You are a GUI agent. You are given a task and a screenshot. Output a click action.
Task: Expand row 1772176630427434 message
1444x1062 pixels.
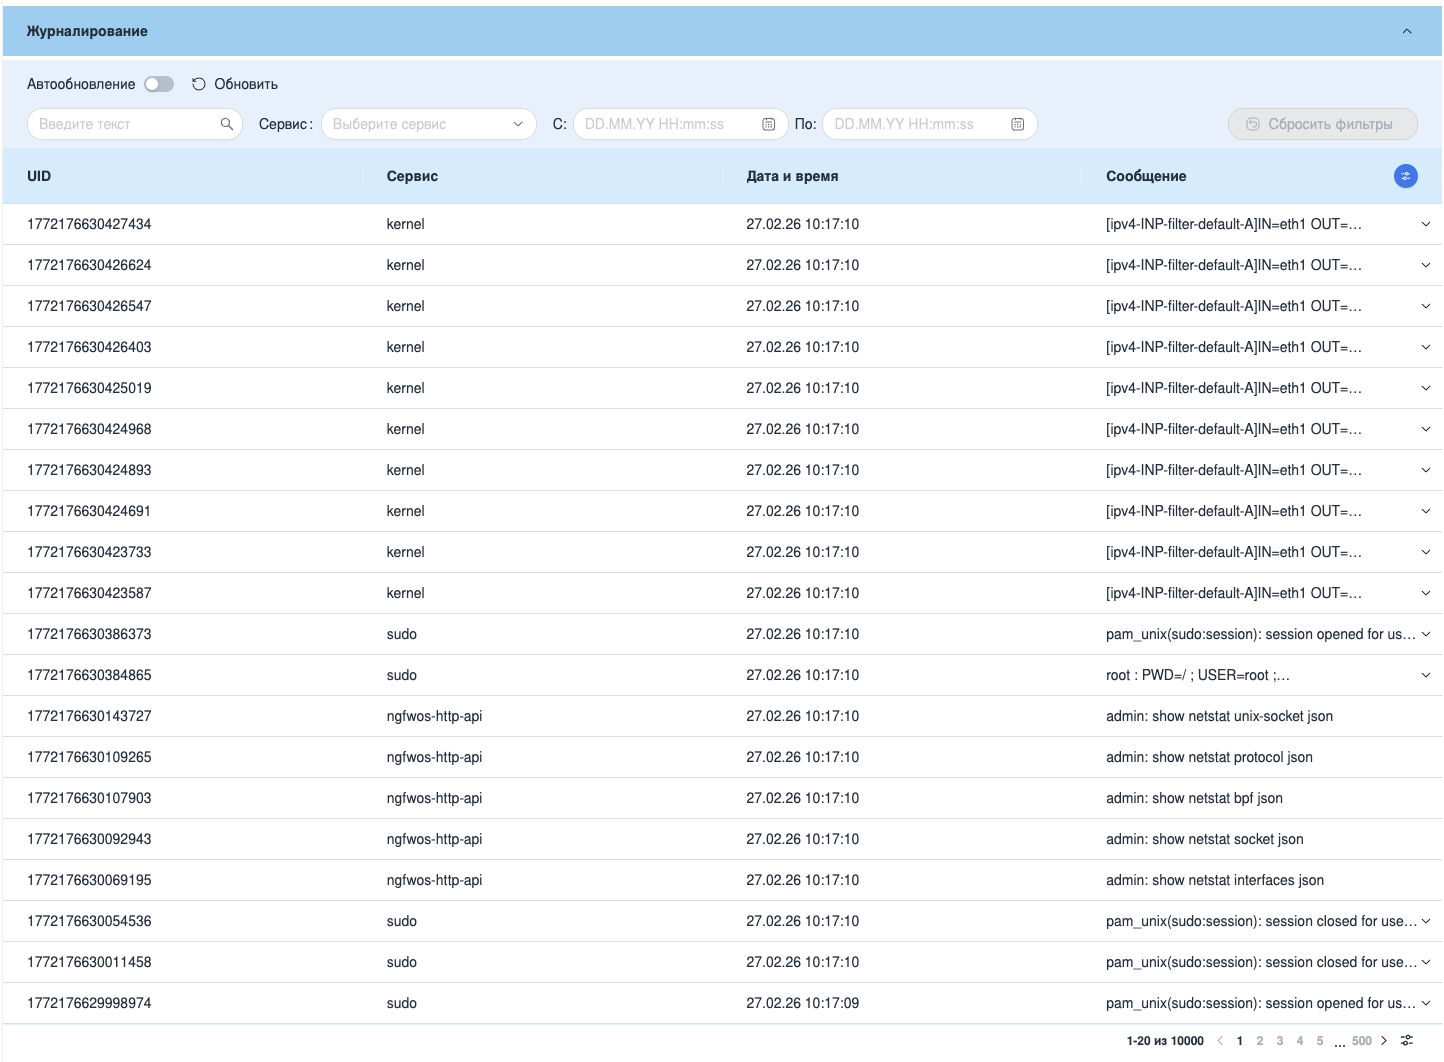click(1426, 224)
